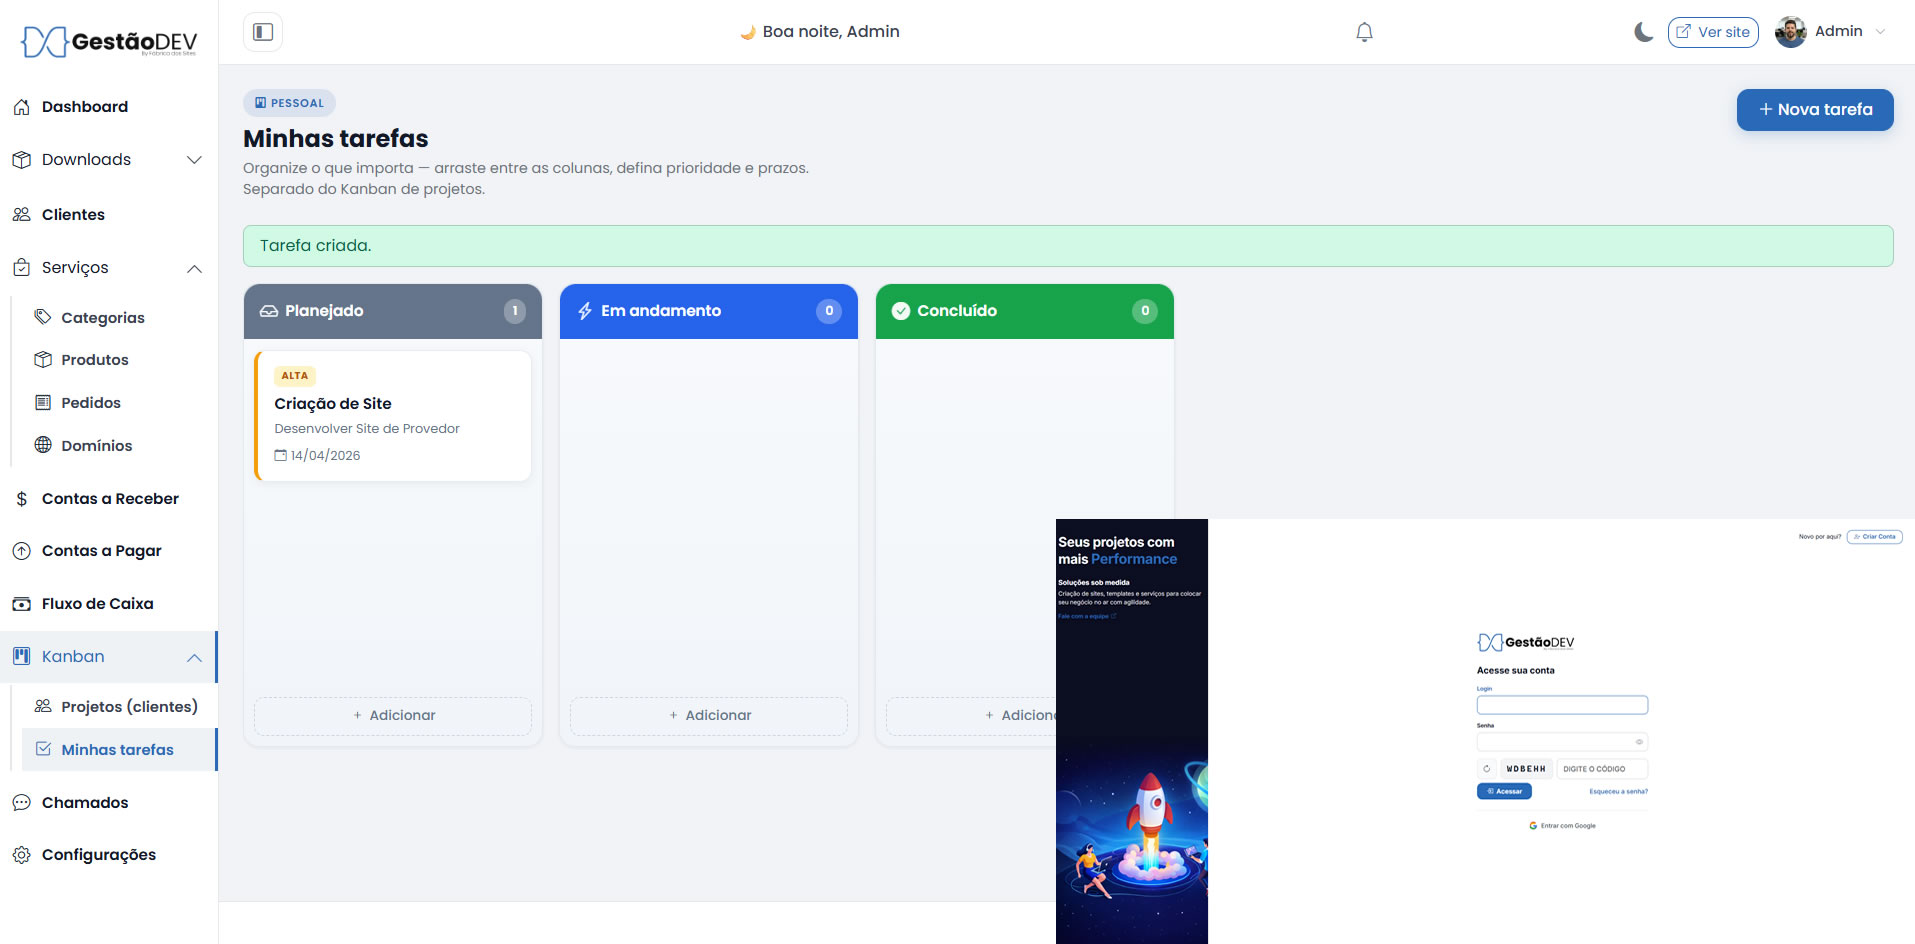
Task: Click the Esqueceu a senha link
Action: coord(1617,791)
